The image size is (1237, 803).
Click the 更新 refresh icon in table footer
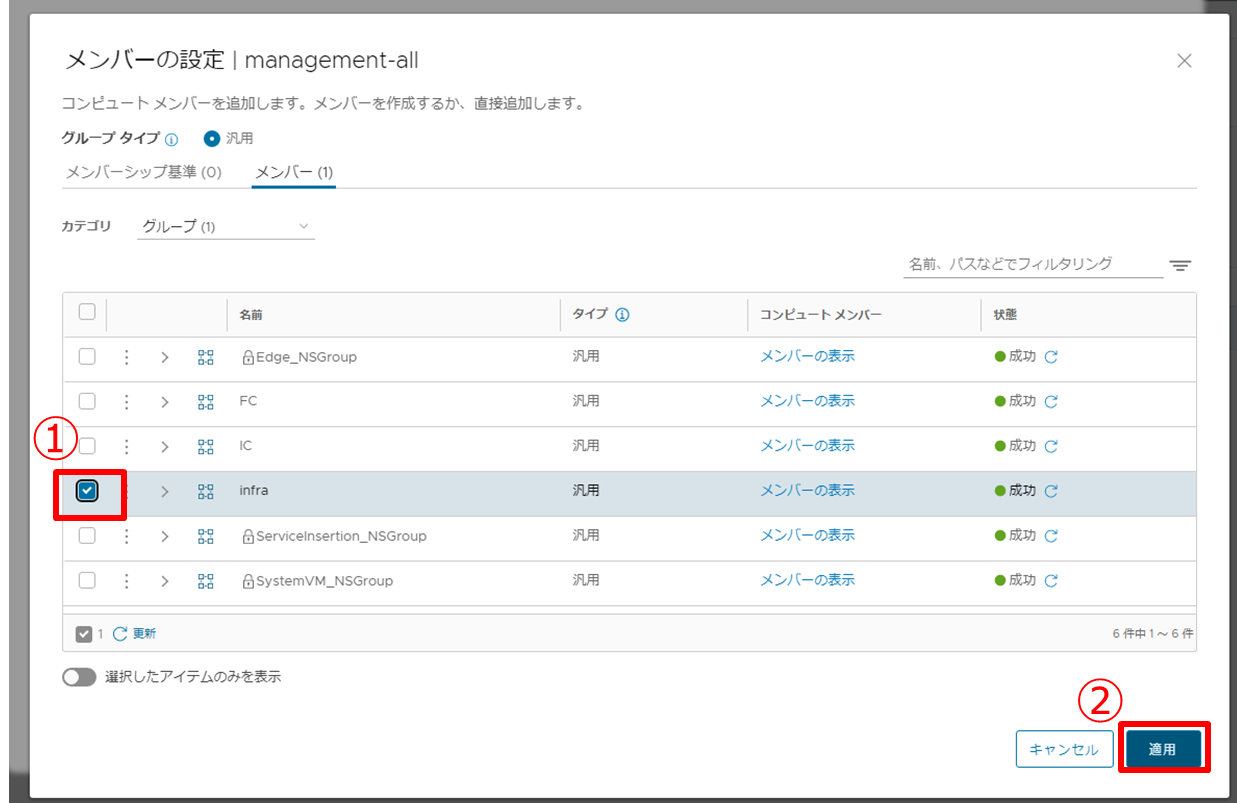[x=121, y=633]
